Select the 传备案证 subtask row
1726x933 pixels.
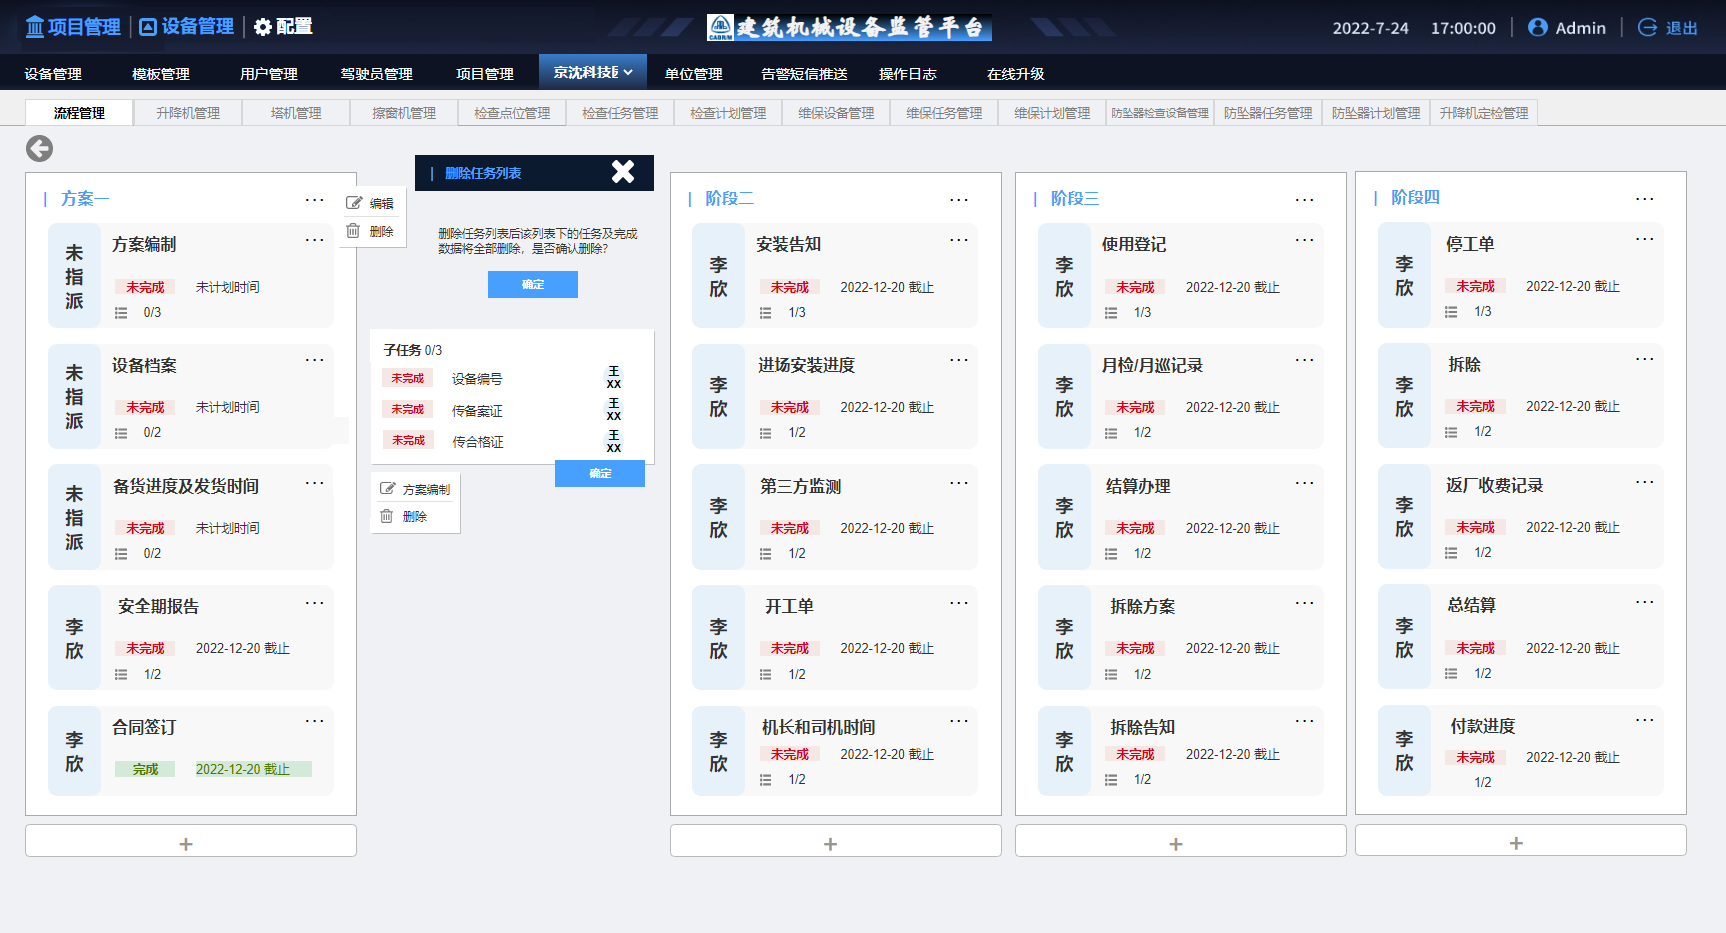click(x=507, y=410)
